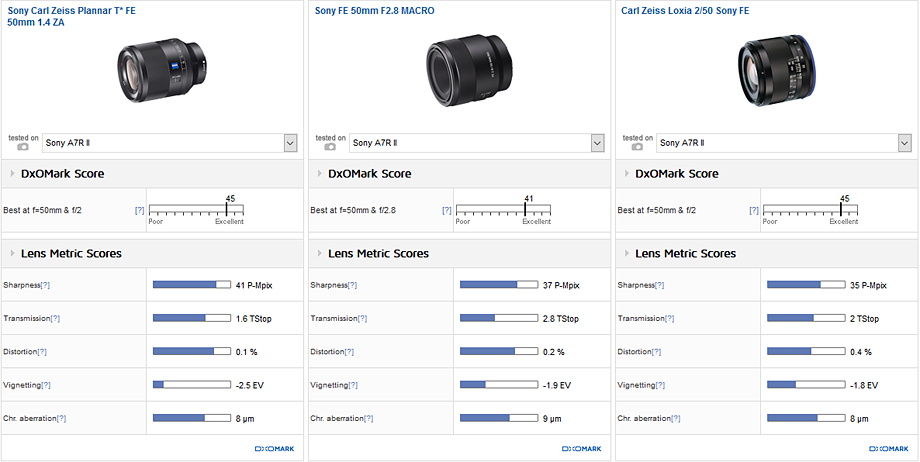Open Distortion [?] help in the MACRO panel
The image size is (920, 462).
coord(349,352)
